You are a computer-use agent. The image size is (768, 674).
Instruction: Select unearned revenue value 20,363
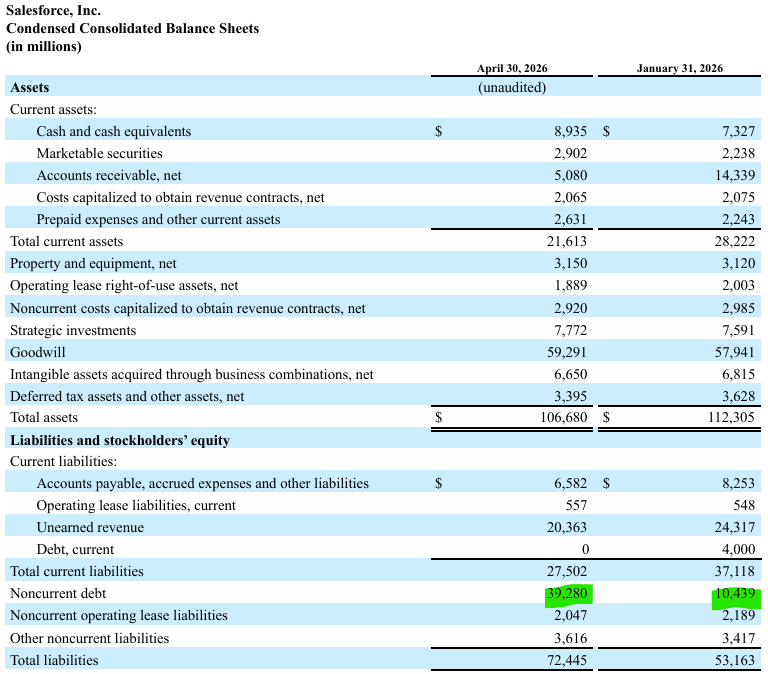pyautogui.click(x=567, y=528)
